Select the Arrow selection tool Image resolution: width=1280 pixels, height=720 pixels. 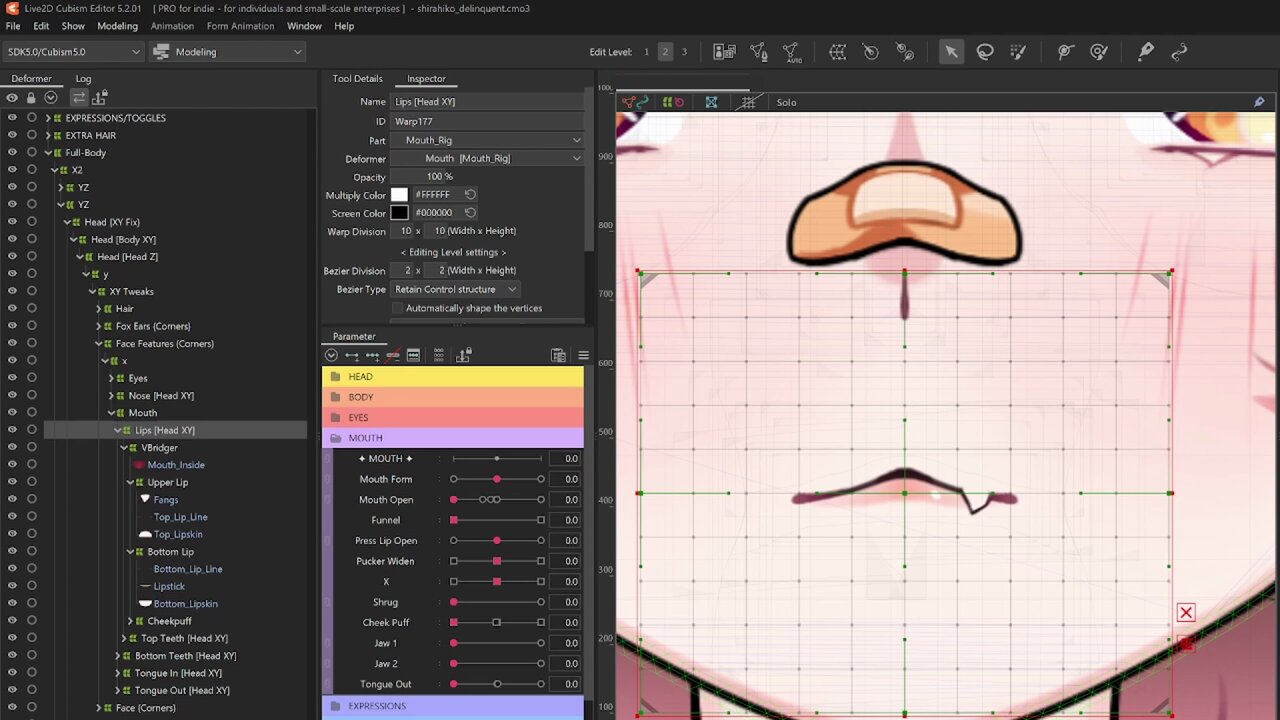pyautogui.click(x=951, y=52)
